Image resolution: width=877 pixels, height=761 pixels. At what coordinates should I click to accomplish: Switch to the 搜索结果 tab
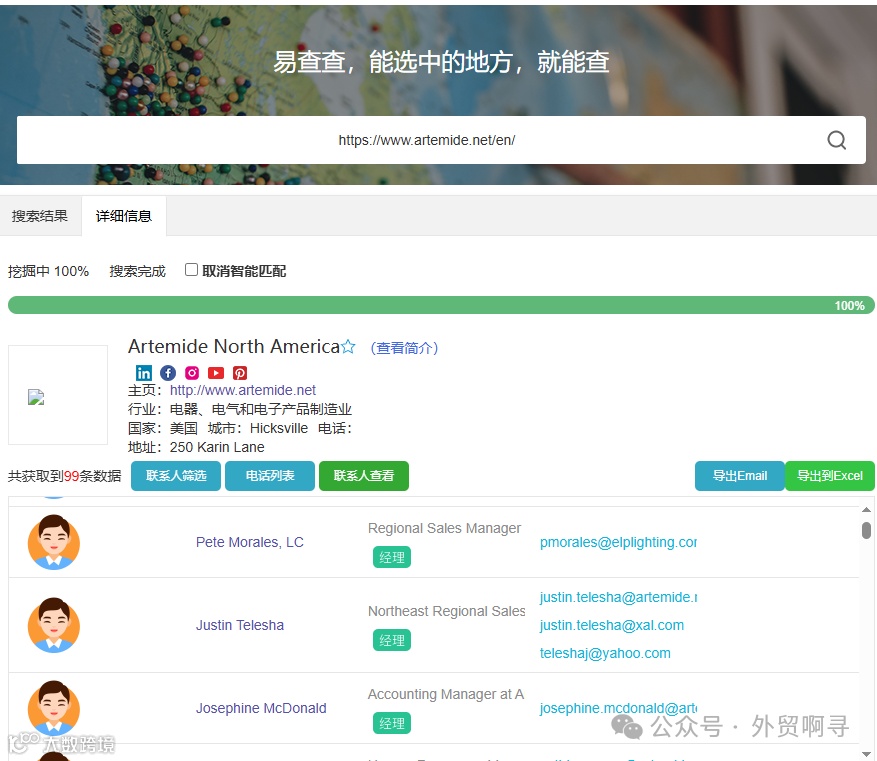pyautogui.click(x=40, y=216)
